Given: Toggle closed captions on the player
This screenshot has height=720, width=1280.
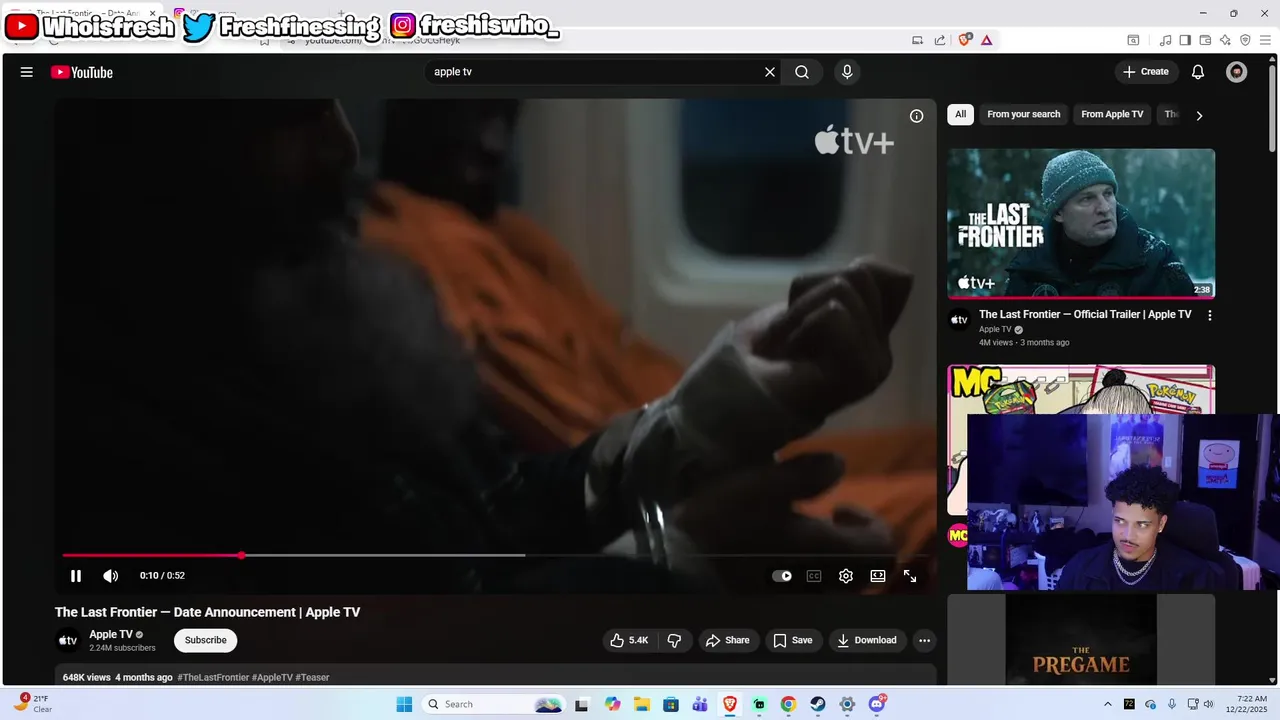Looking at the screenshot, I should click(814, 576).
